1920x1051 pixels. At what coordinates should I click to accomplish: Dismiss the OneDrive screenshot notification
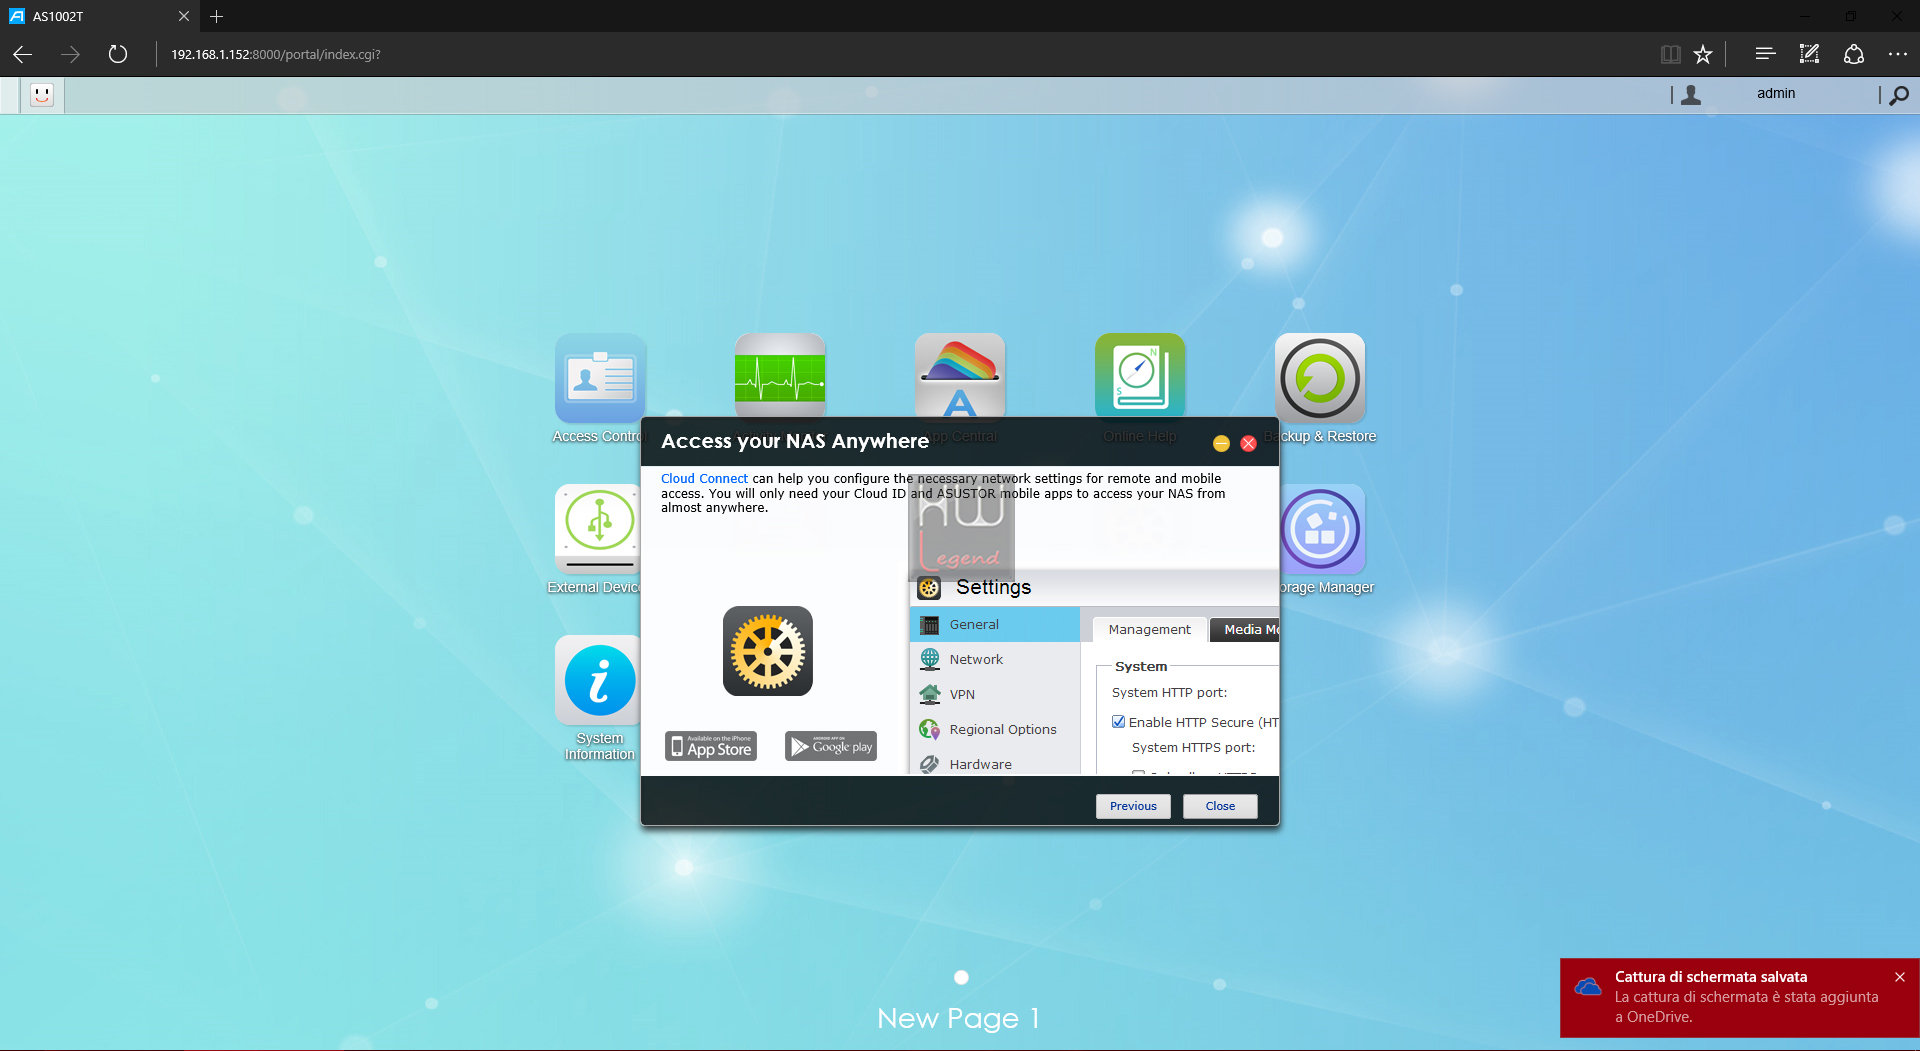1900,977
